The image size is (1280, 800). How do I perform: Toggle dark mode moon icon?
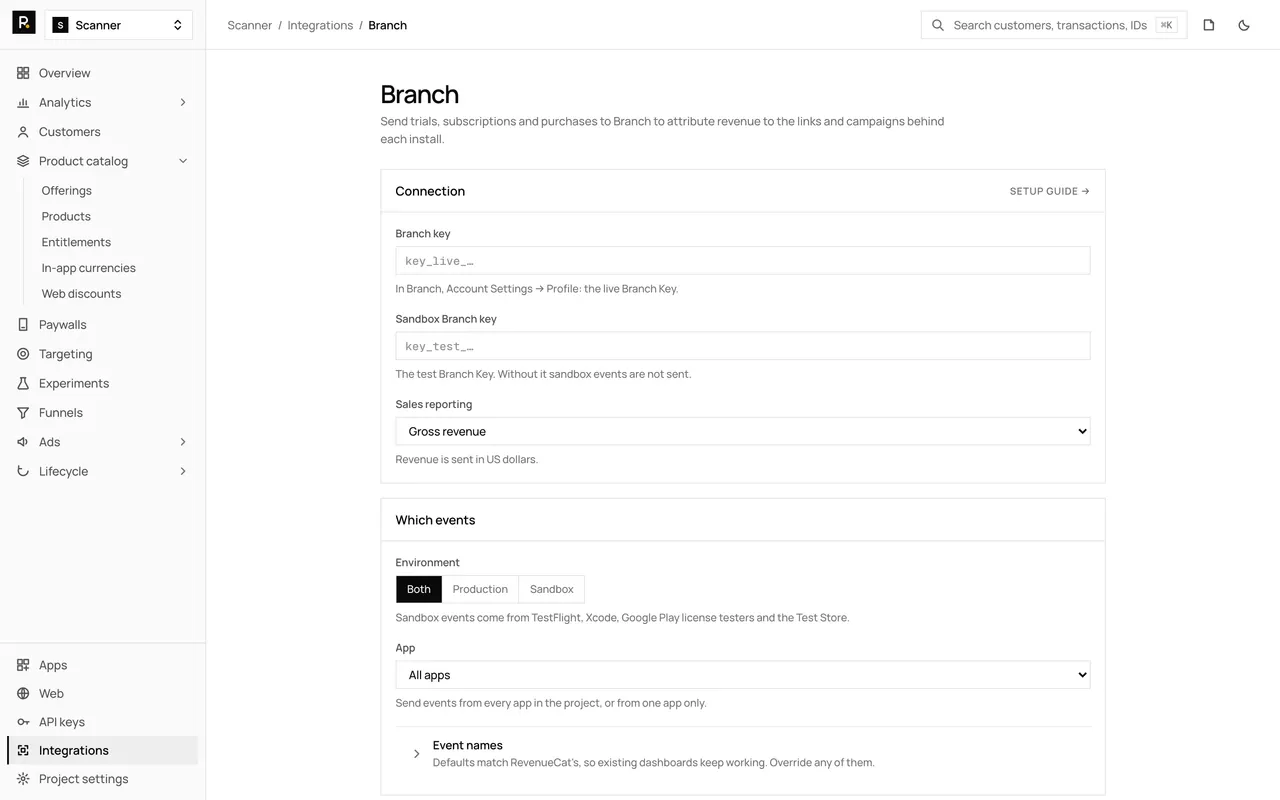point(1244,25)
